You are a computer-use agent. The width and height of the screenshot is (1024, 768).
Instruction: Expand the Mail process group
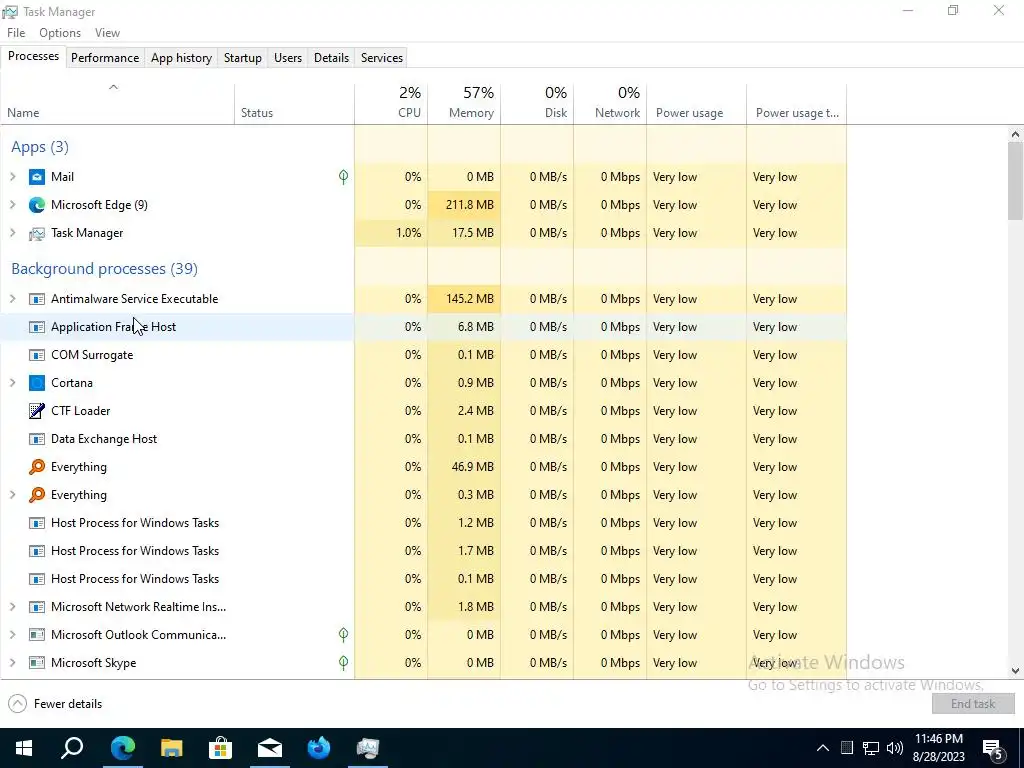coord(12,177)
